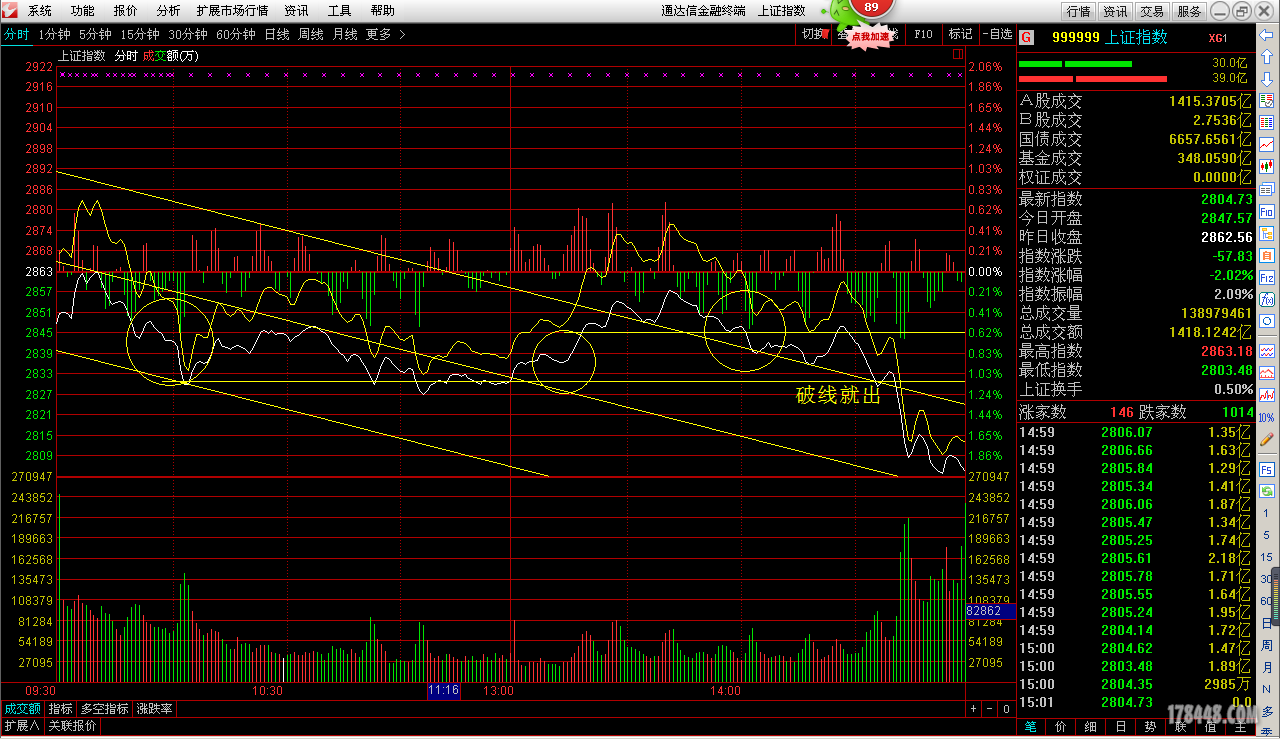
Task: Click the orange 自 sidebar icon
Action: pyautogui.click(x=1266, y=255)
